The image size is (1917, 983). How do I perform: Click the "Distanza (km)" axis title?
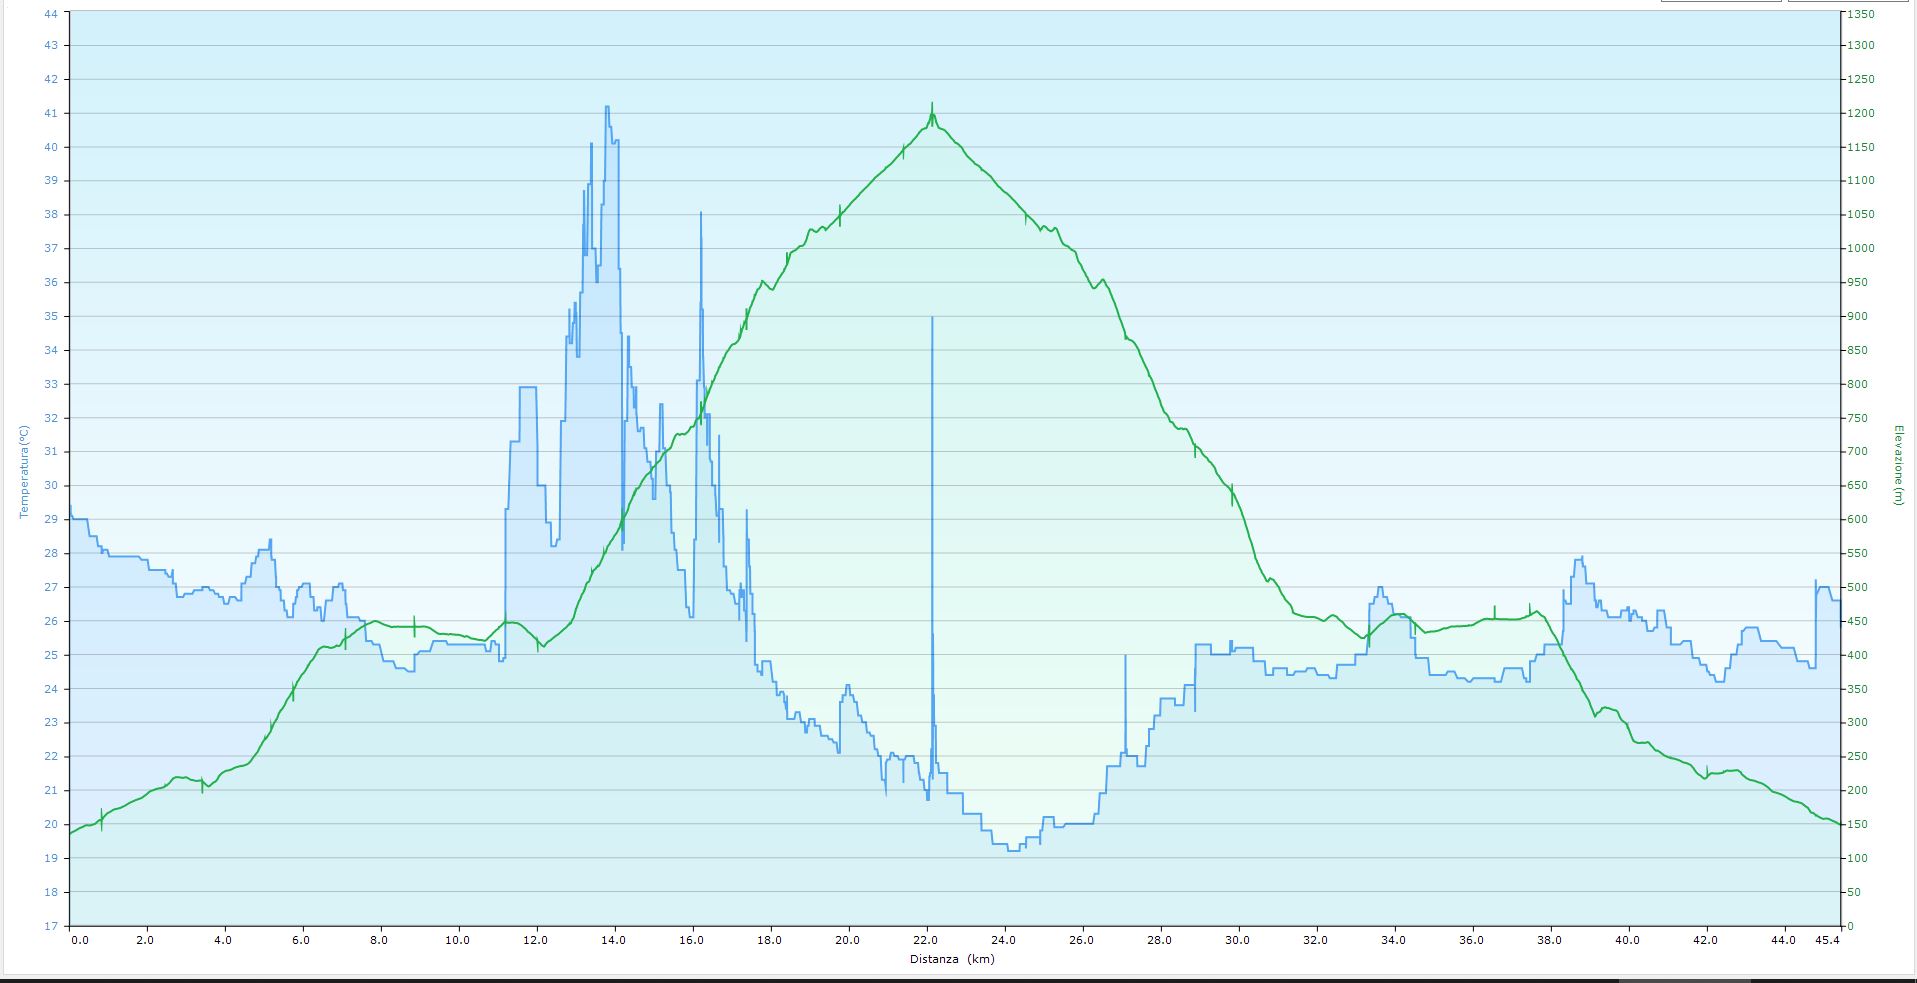[x=952, y=959]
